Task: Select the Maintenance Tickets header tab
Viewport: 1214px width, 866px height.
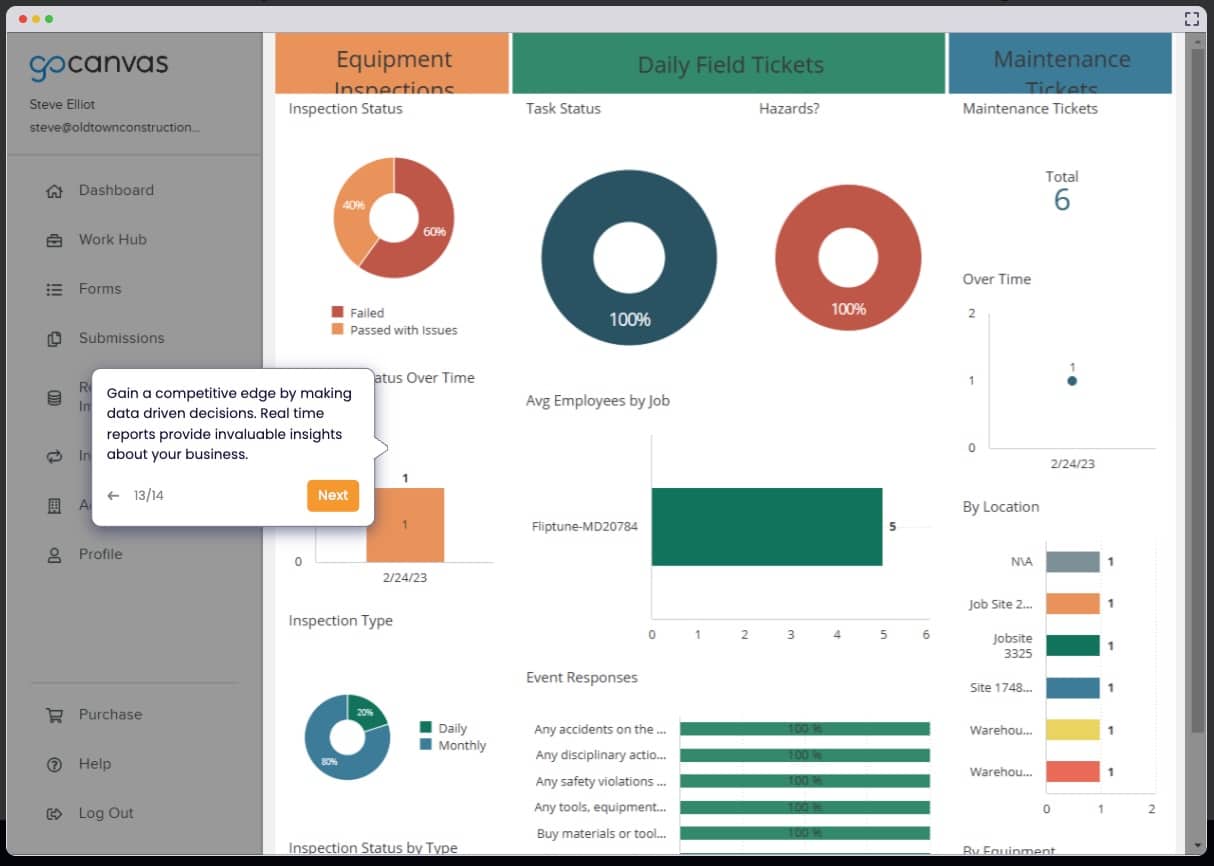Action: pos(1060,64)
